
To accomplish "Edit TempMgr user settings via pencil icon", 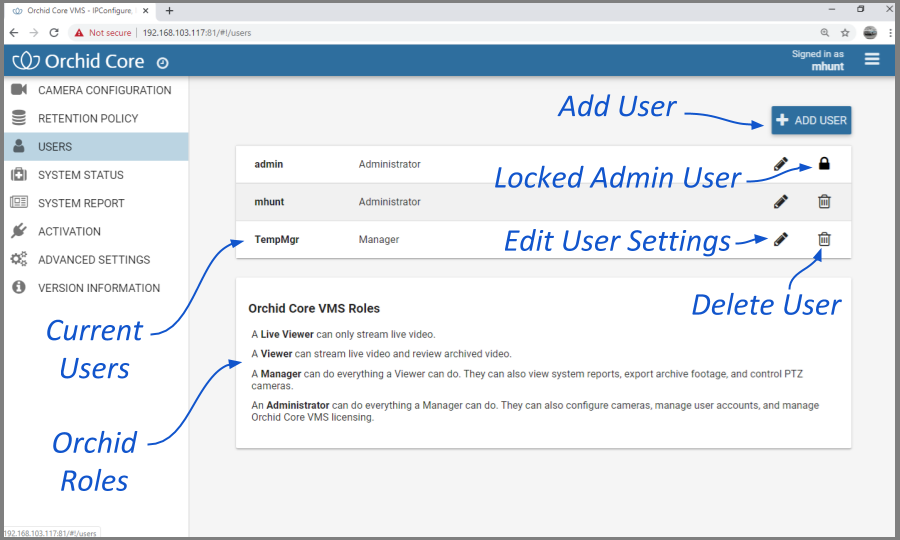I will coord(781,239).
